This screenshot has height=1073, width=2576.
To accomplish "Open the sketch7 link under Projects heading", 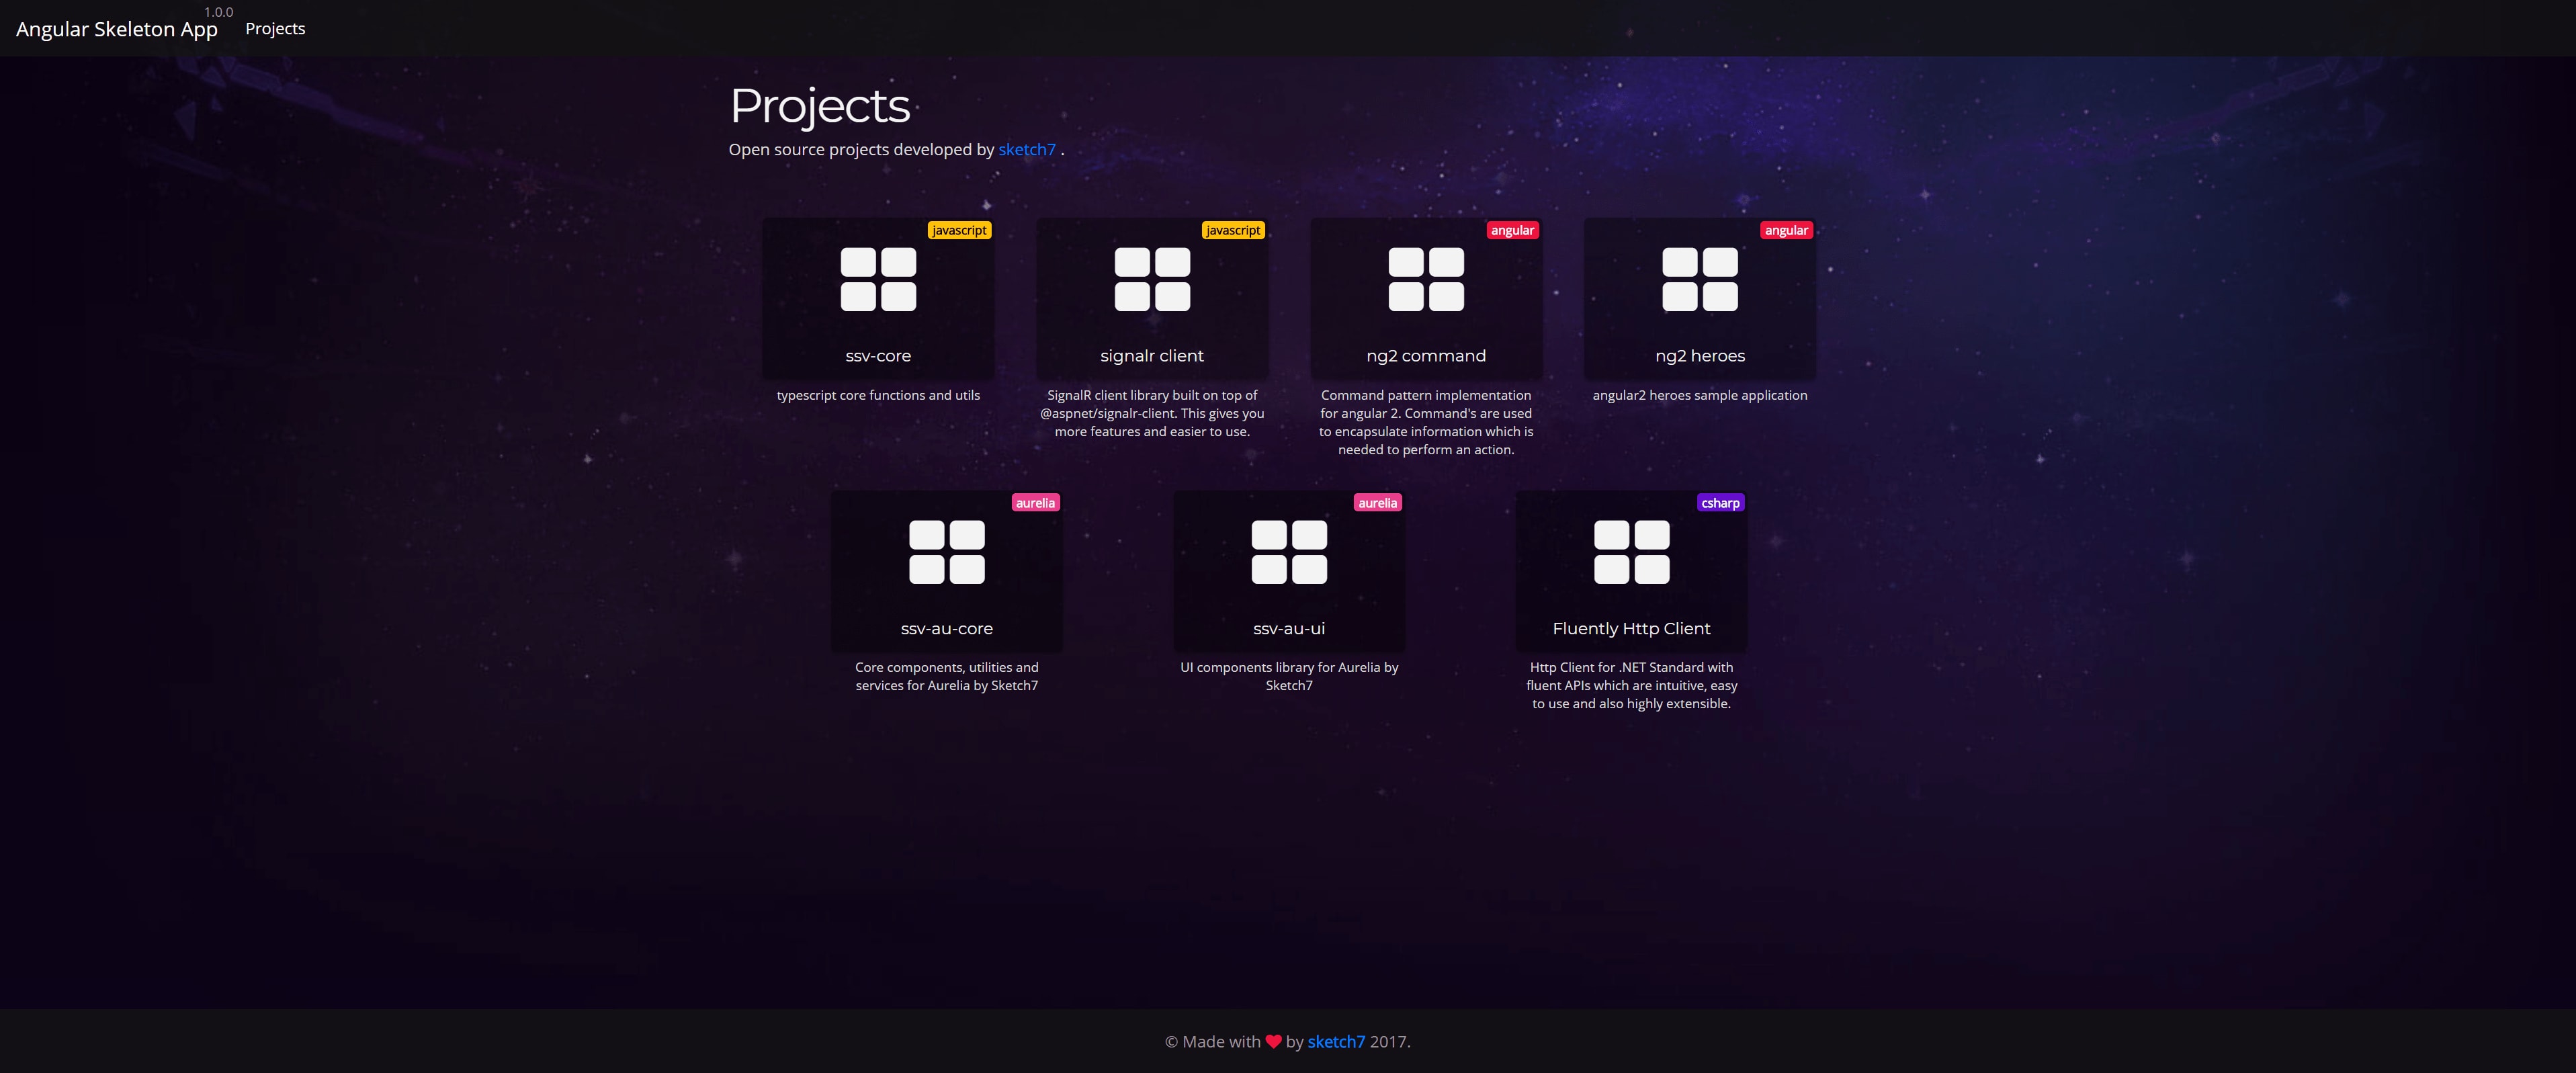I will [x=1026, y=150].
